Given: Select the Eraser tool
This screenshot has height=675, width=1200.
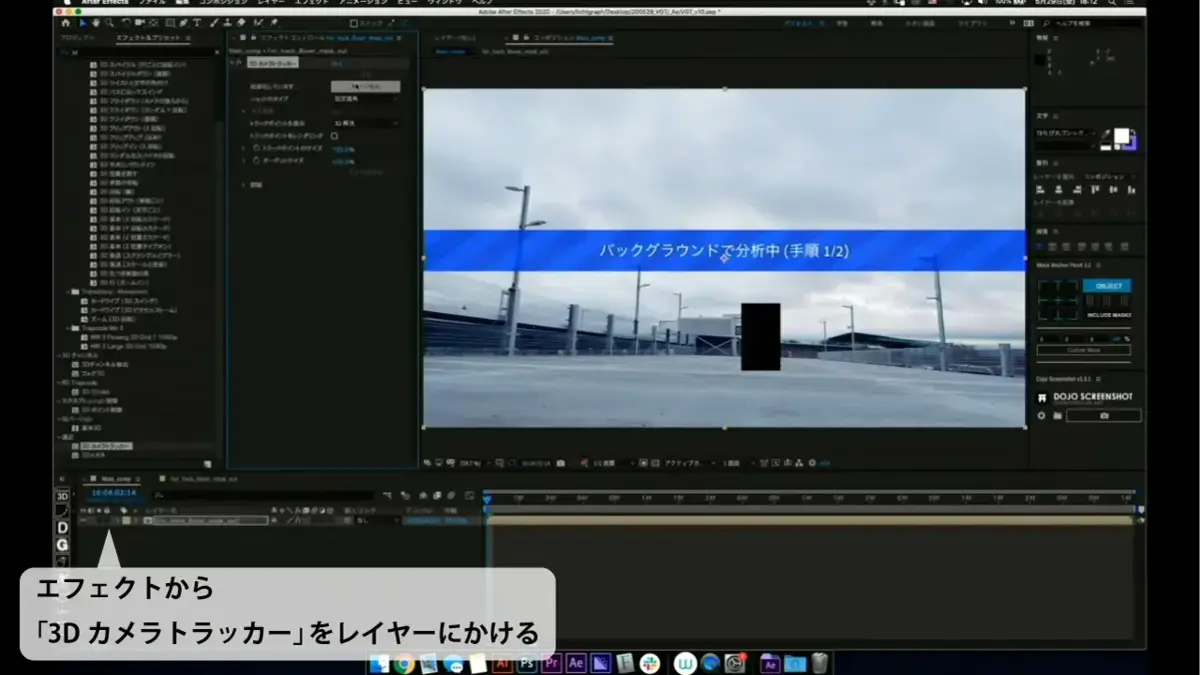Looking at the screenshot, I should point(241,23).
